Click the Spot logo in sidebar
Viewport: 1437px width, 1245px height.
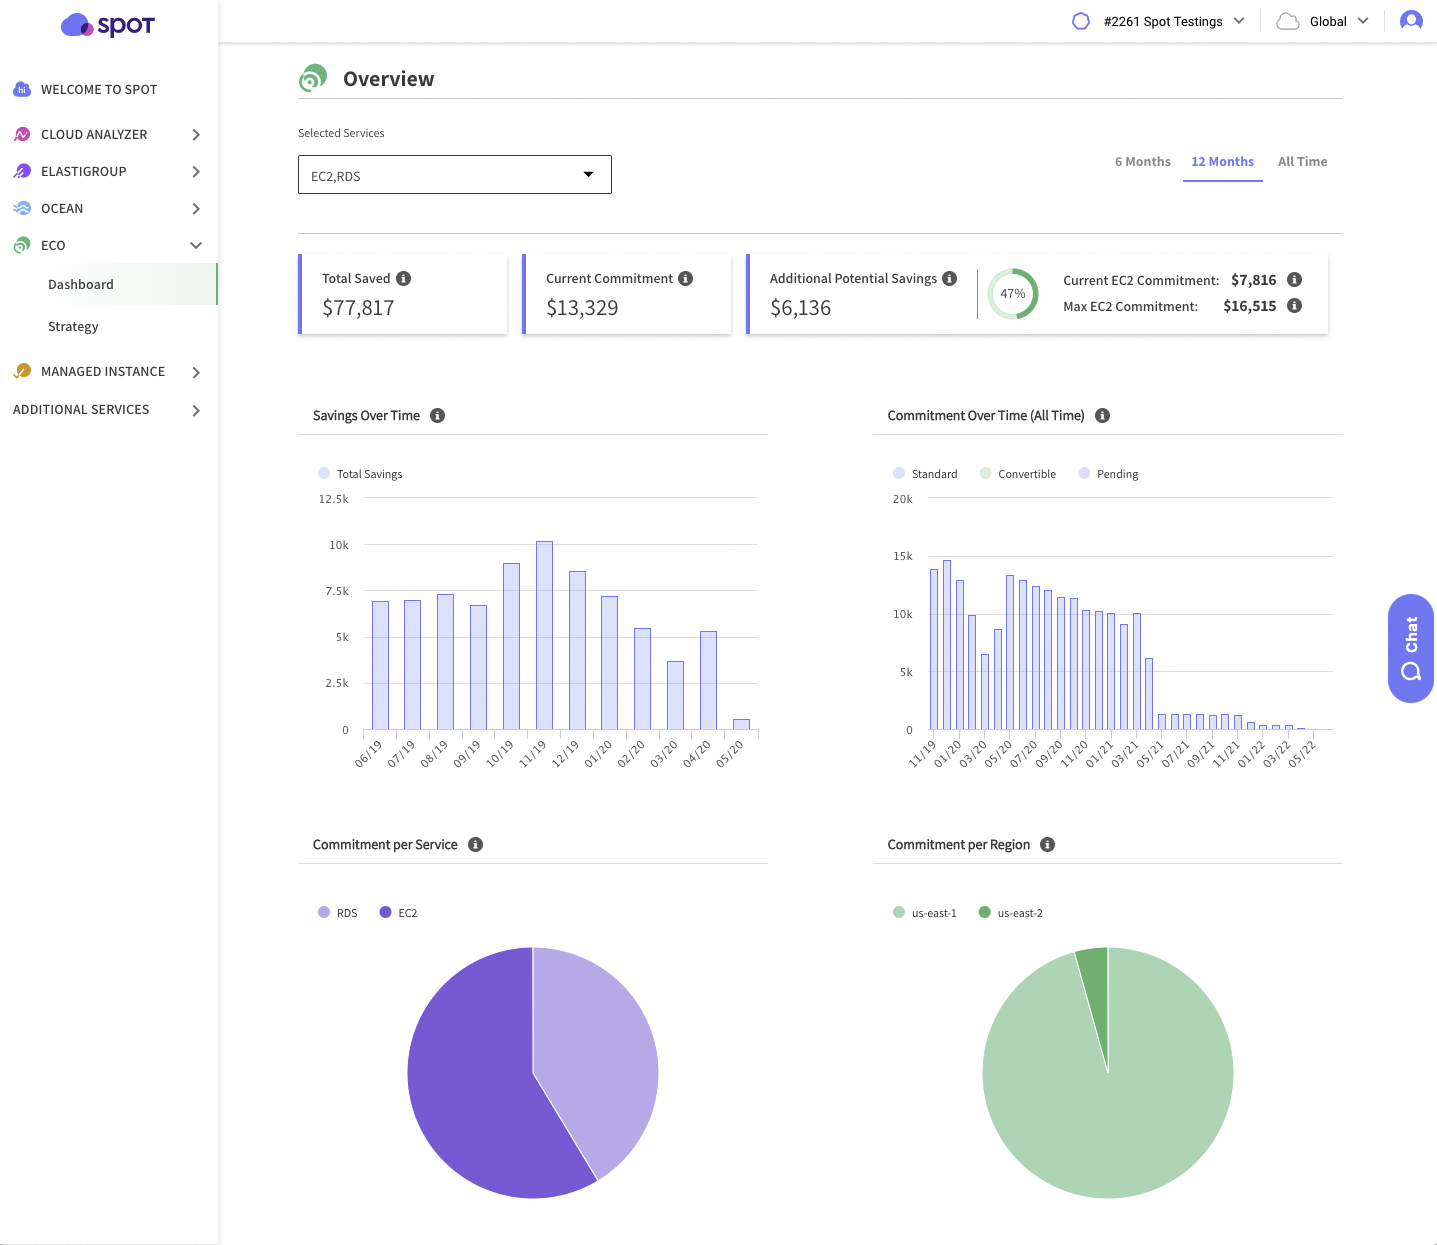click(108, 25)
